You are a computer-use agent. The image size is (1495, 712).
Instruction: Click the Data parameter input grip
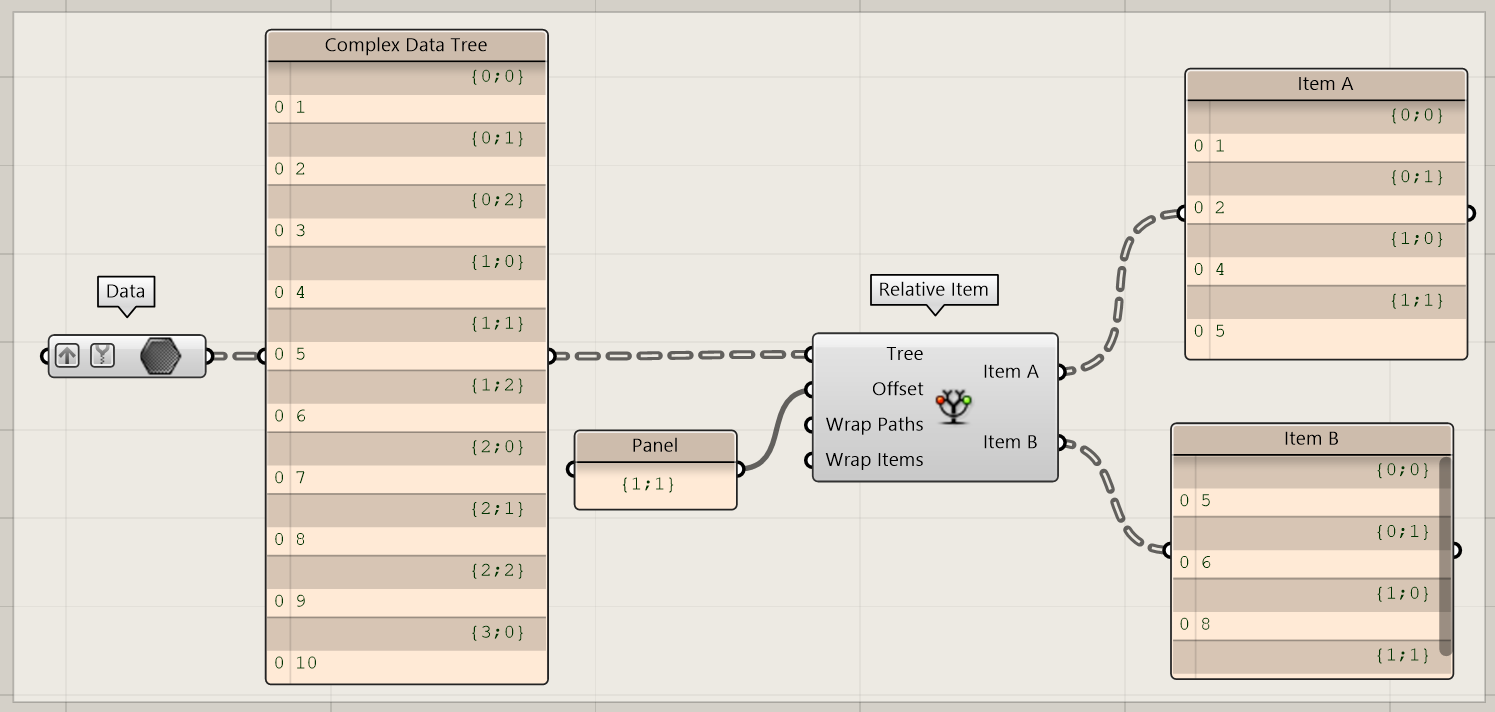click(45, 356)
